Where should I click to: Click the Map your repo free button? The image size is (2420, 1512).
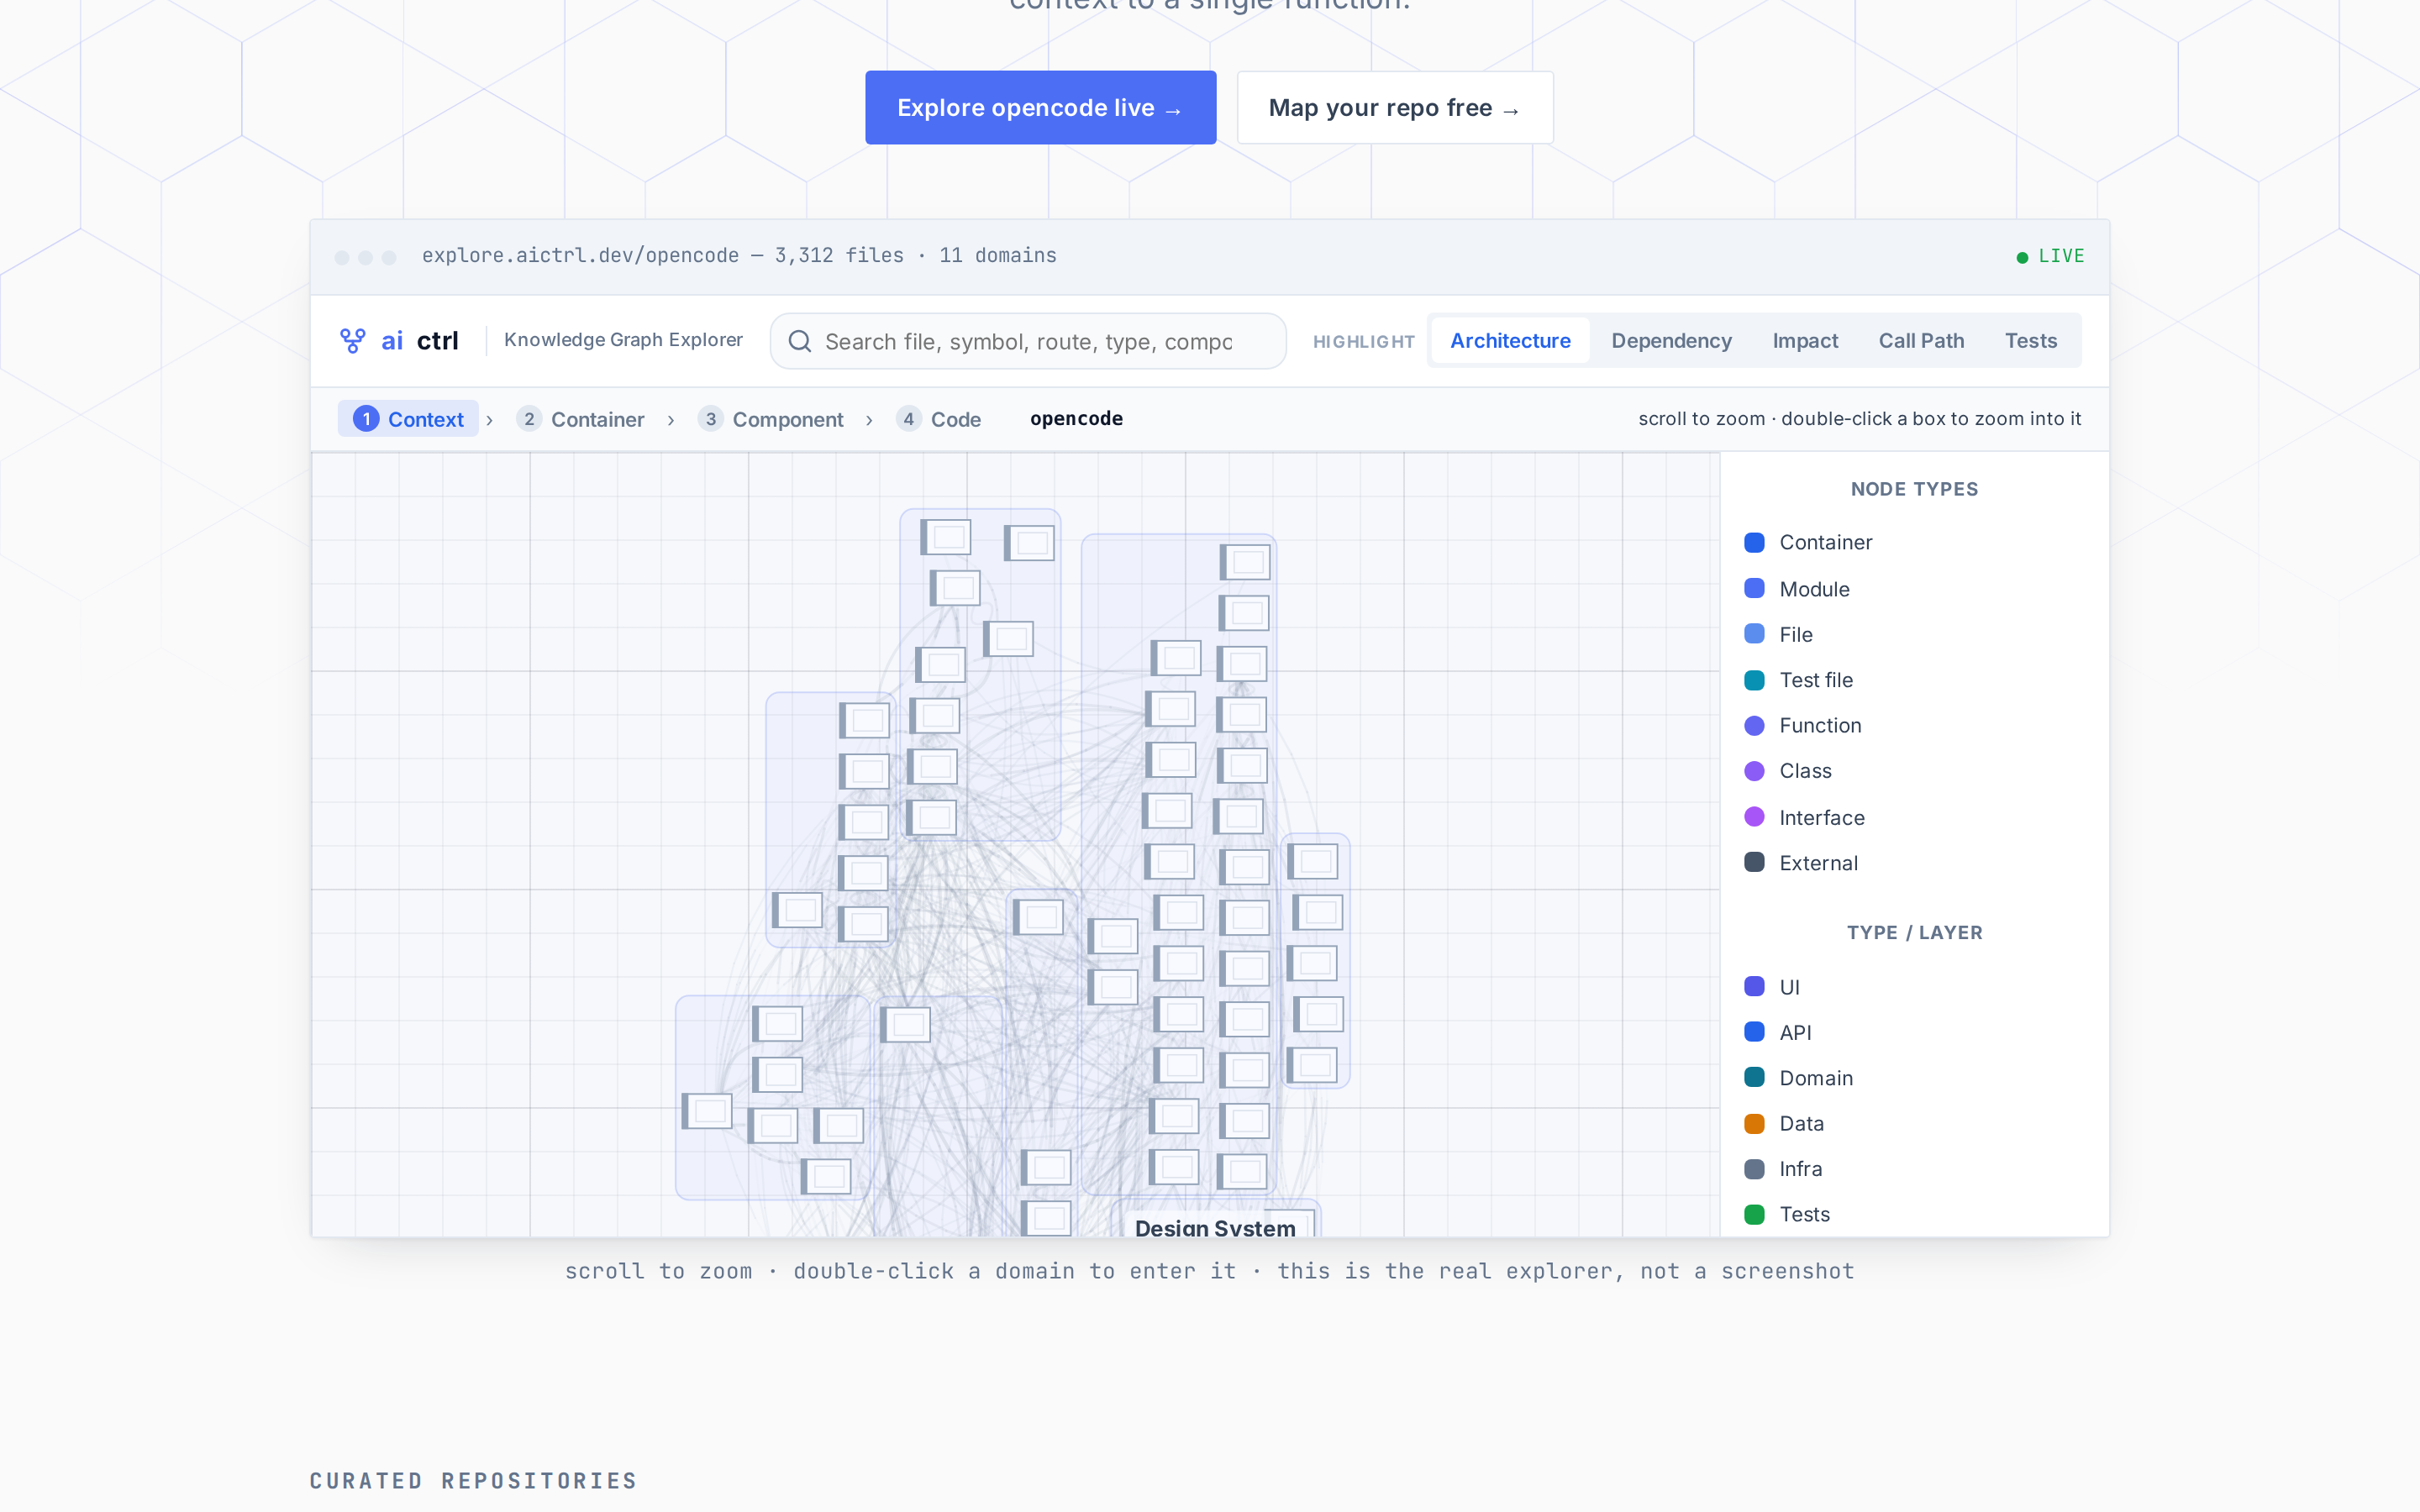coord(1395,108)
